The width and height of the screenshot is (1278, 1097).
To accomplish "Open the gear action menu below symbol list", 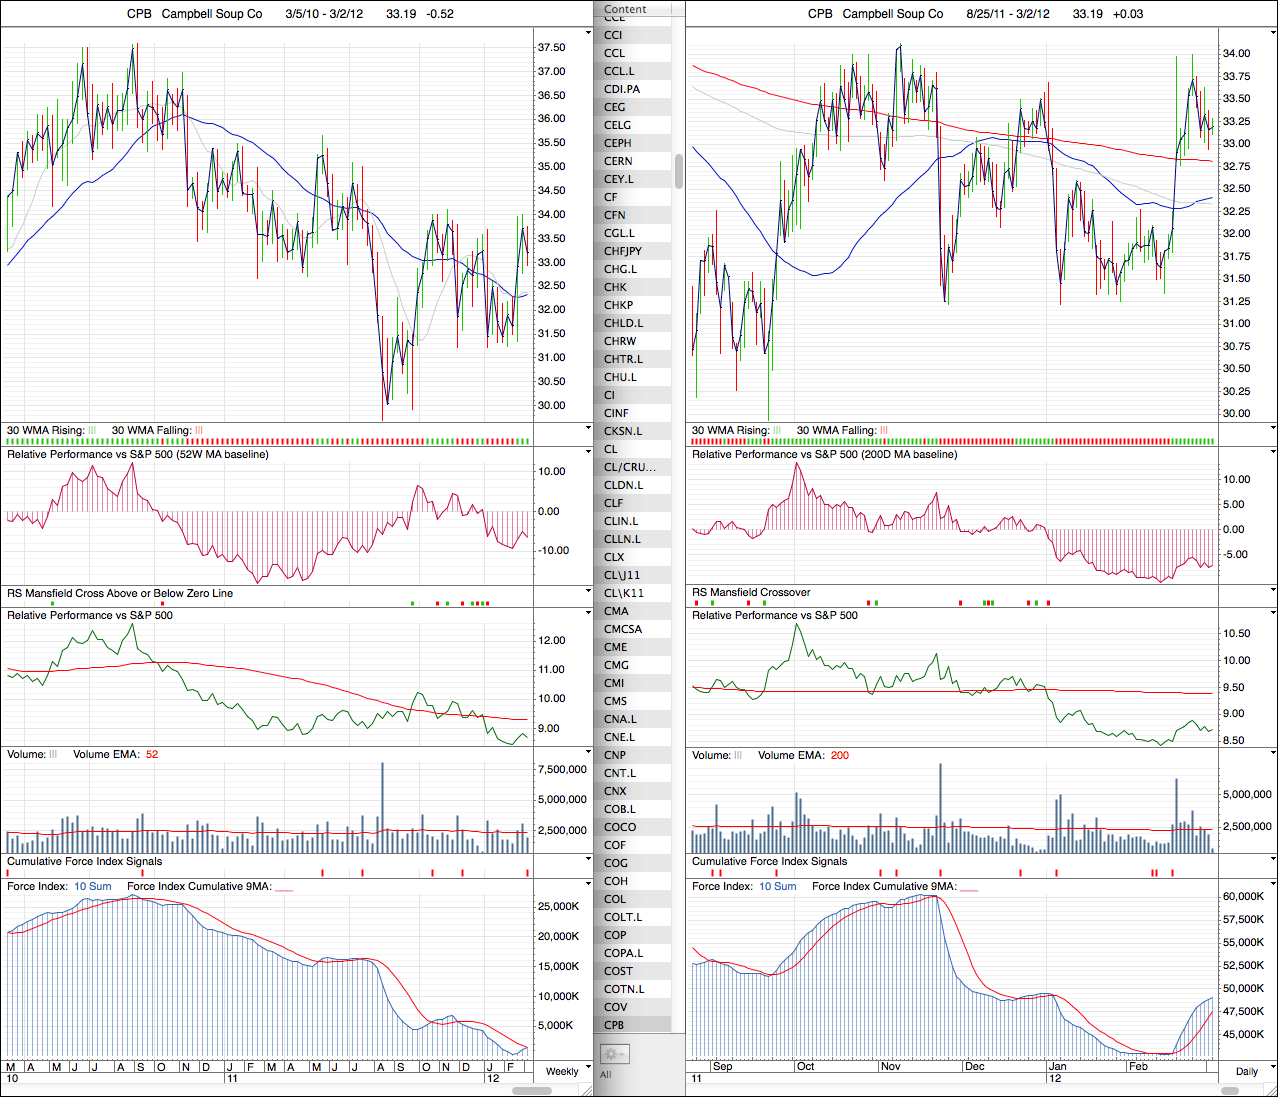I will [613, 1054].
